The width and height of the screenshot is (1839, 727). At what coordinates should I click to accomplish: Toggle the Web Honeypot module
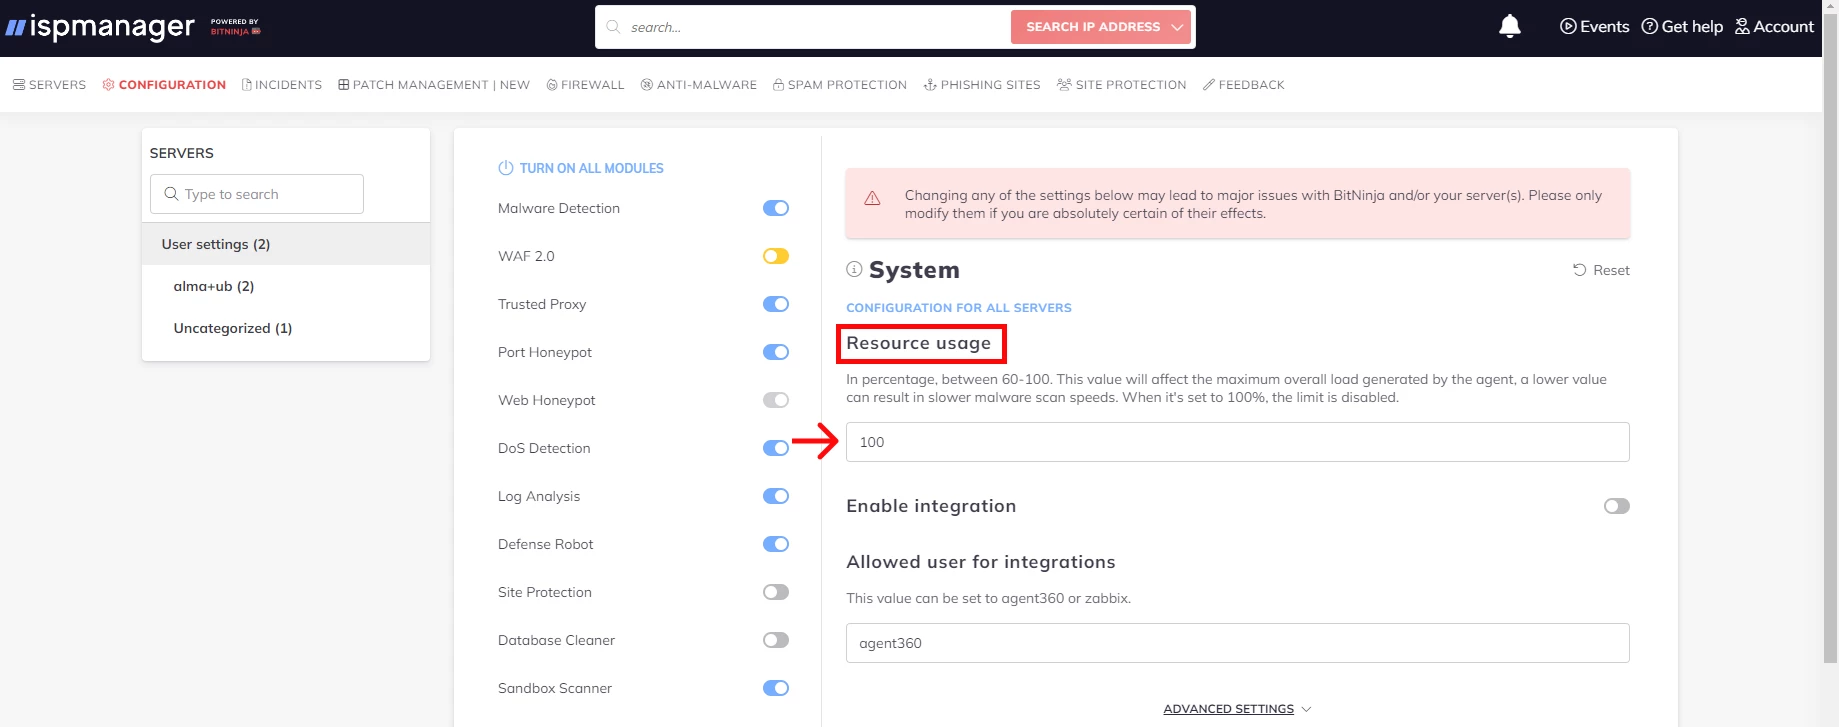click(776, 400)
